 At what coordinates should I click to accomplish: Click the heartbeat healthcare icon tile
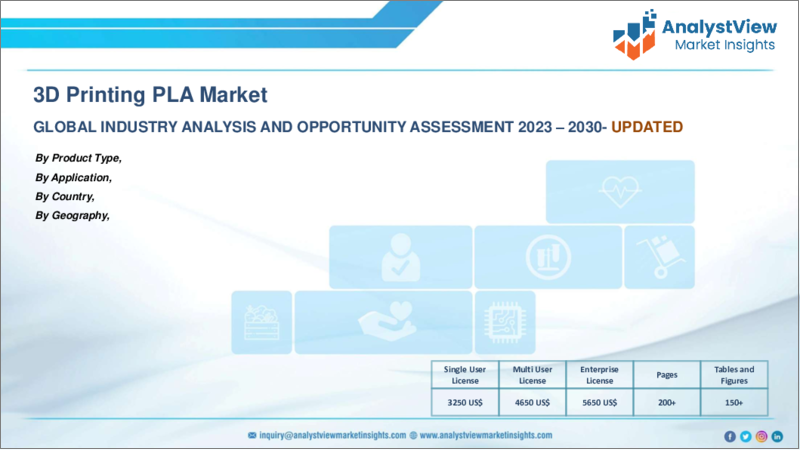[x=620, y=192]
